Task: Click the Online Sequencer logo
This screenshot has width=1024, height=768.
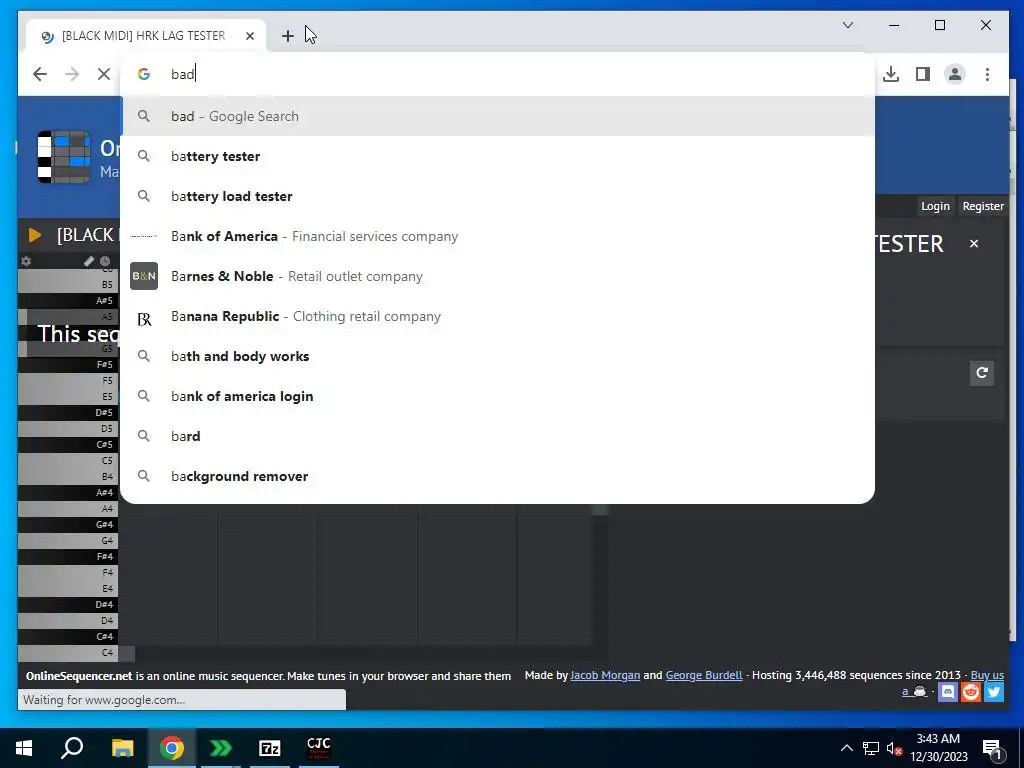Action: click(x=64, y=157)
